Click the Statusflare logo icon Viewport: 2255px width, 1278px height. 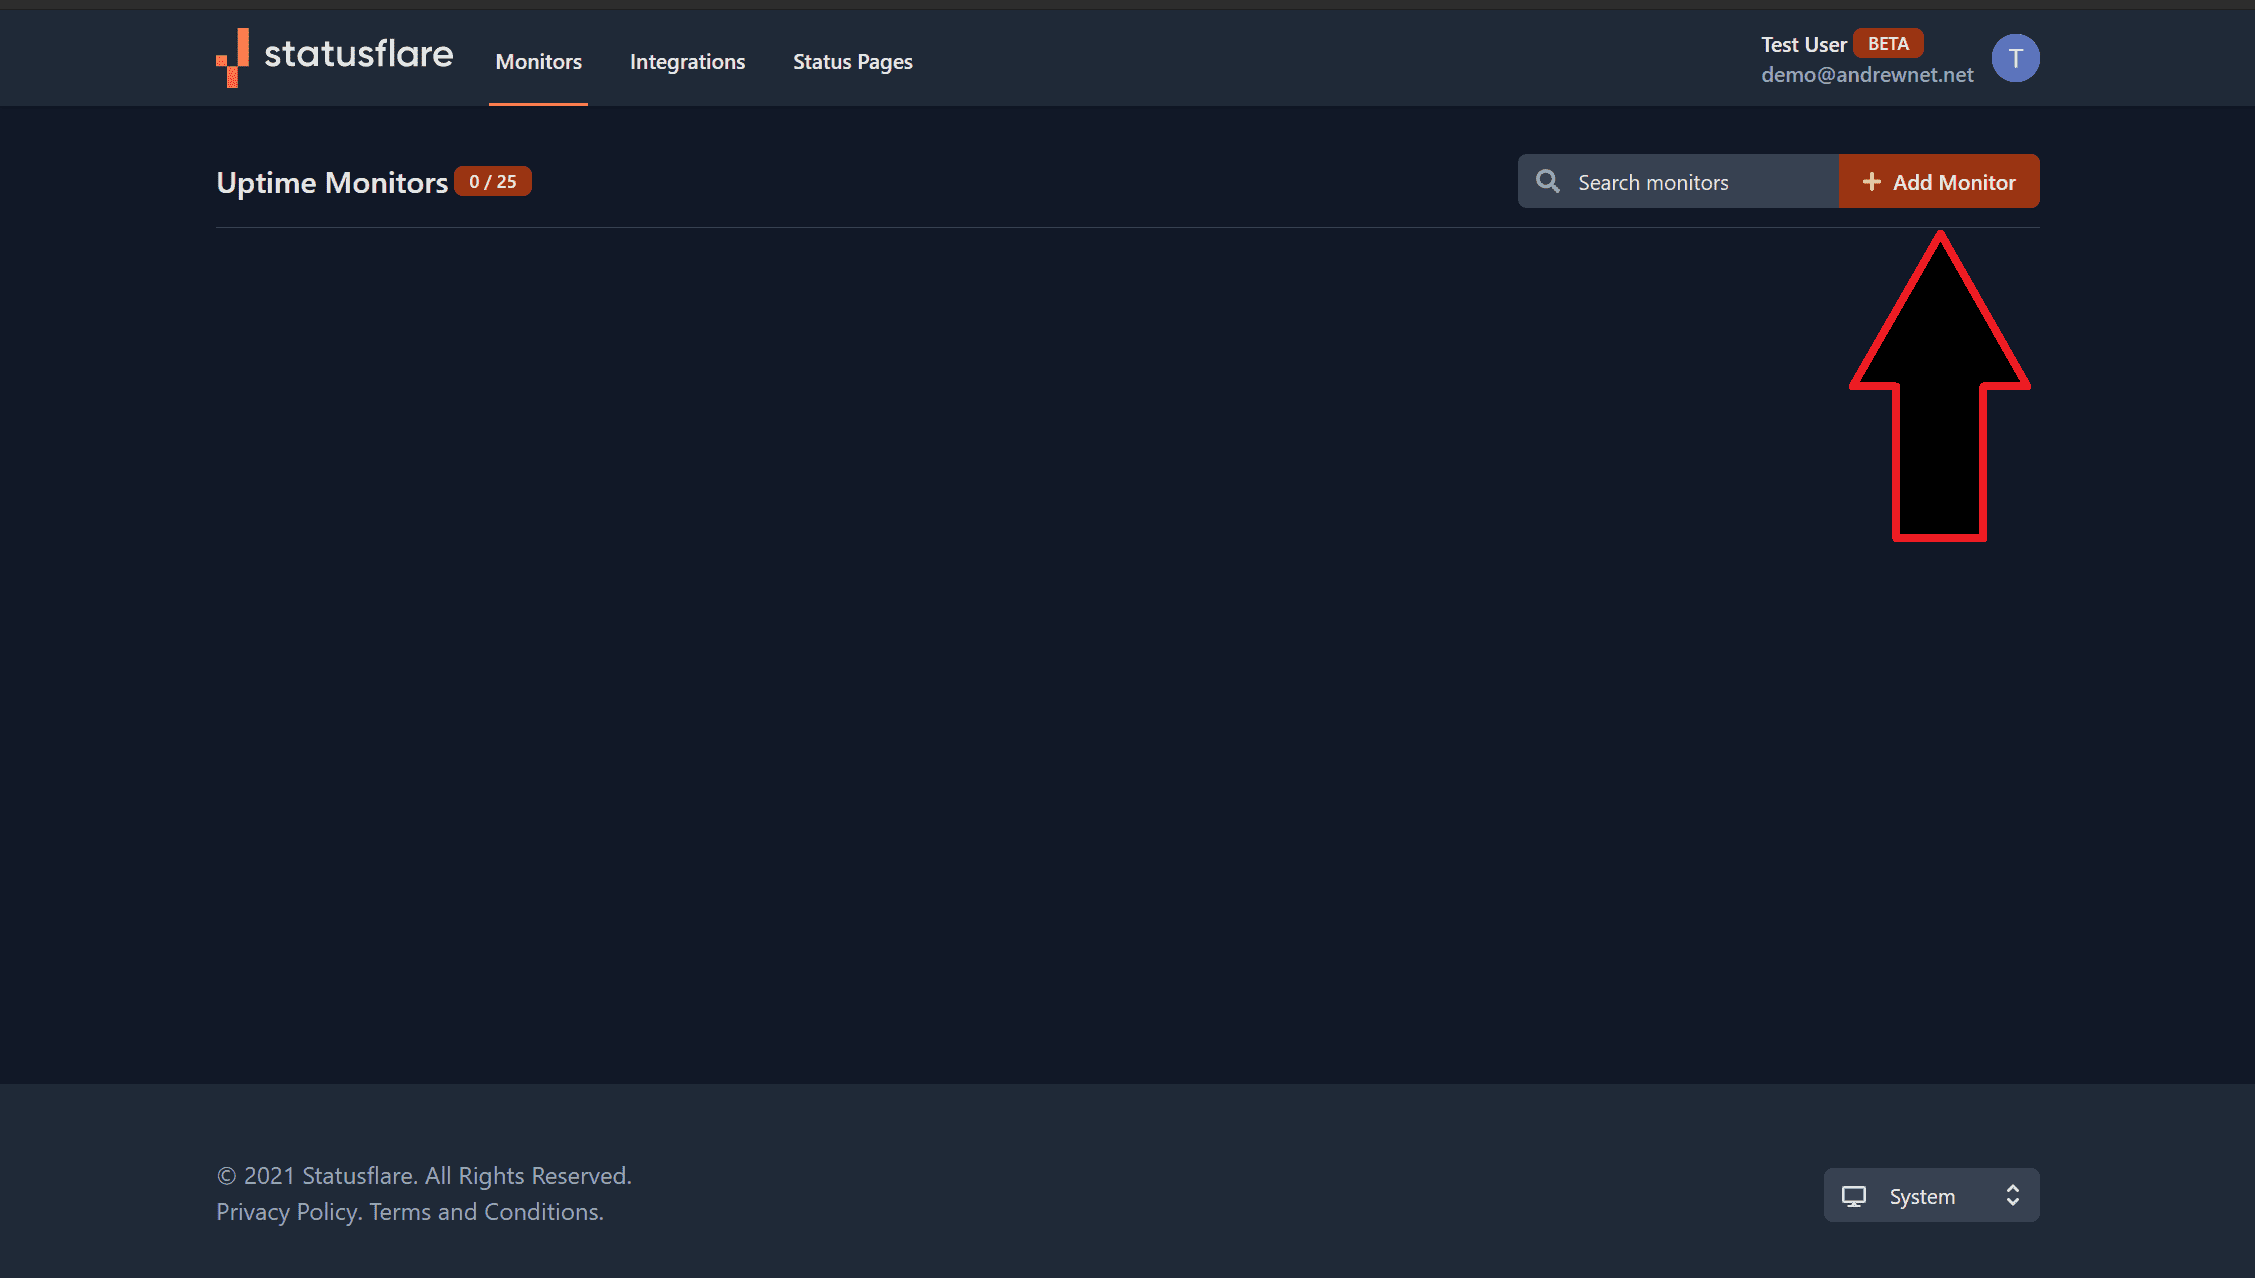(232, 57)
